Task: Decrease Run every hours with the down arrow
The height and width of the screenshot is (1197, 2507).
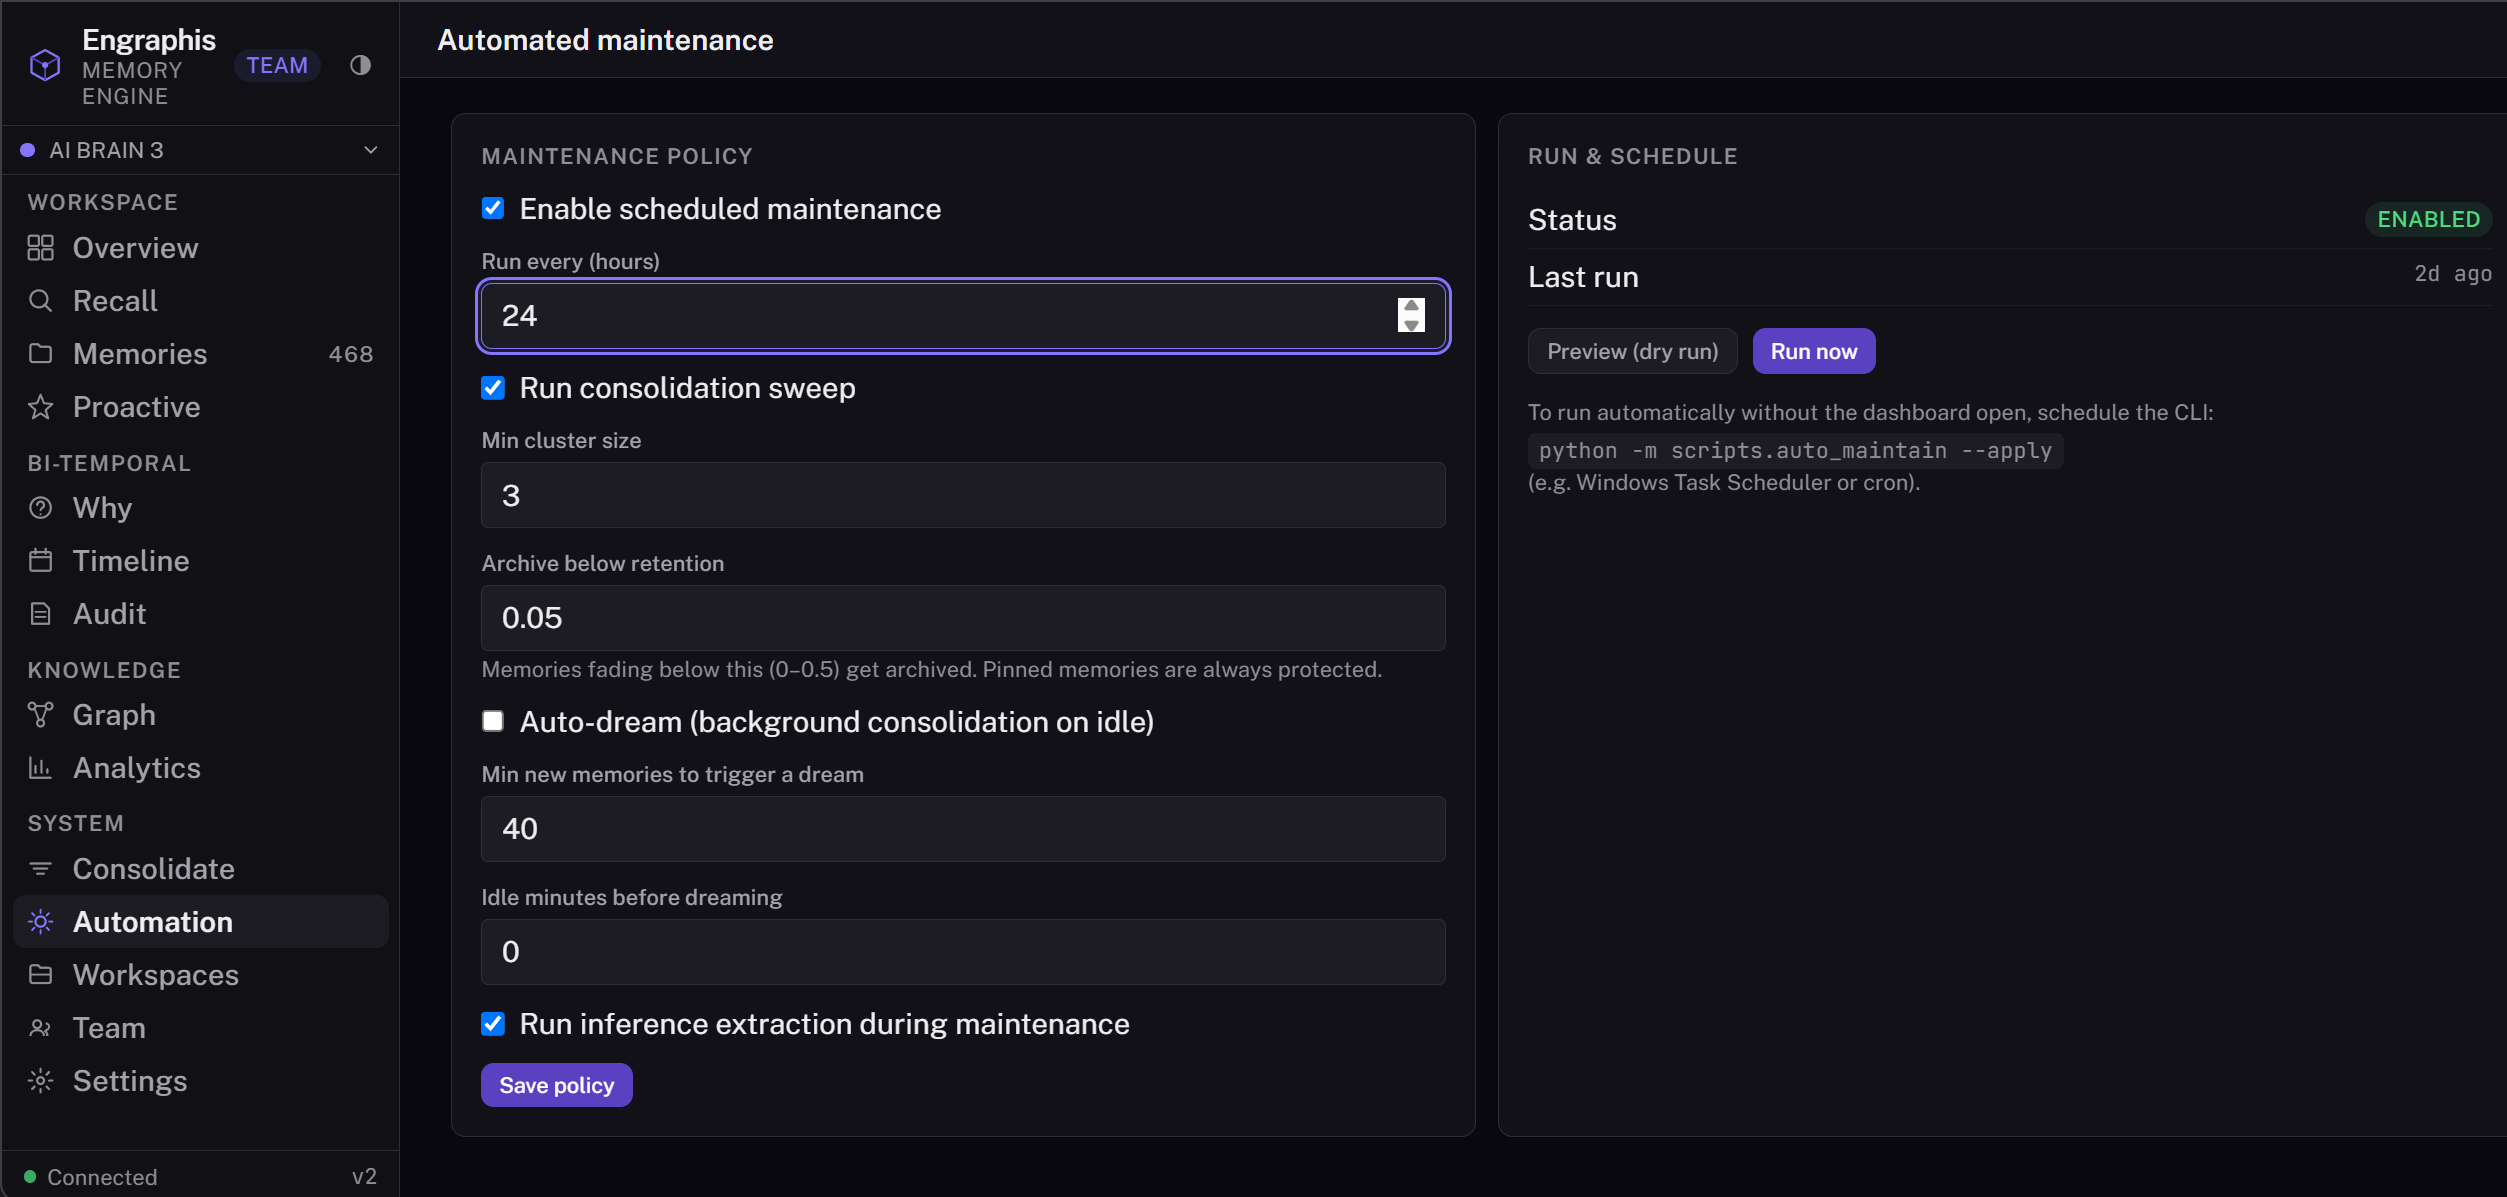Action: click(1411, 324)
